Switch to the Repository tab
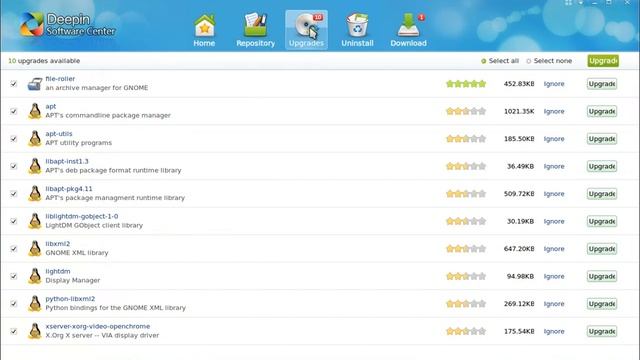The height and width of the screenshot is (360, 640). pos(256,30)
